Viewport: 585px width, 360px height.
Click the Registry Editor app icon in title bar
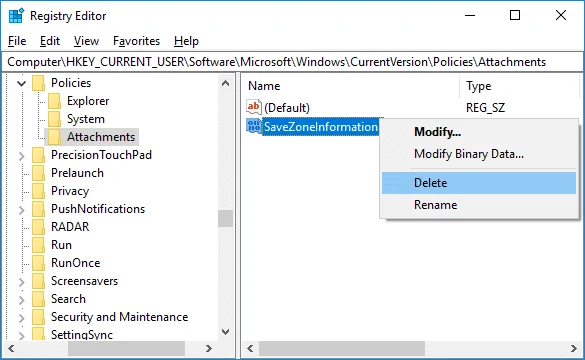[x=16, y=16]
